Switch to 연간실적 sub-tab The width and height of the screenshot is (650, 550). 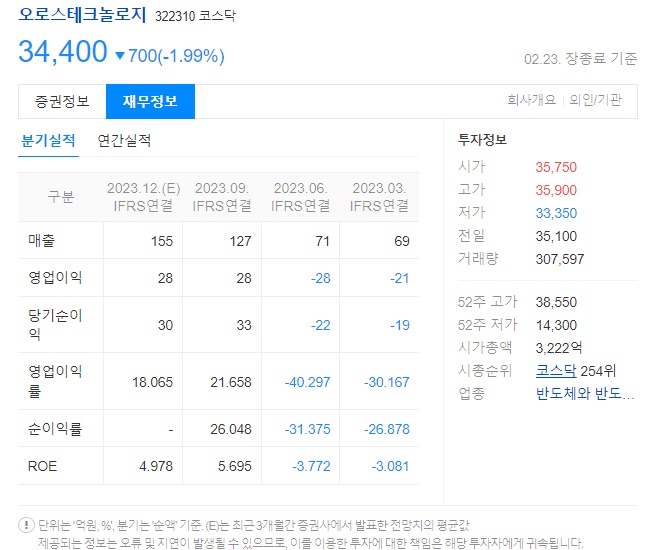coord(124,141)
